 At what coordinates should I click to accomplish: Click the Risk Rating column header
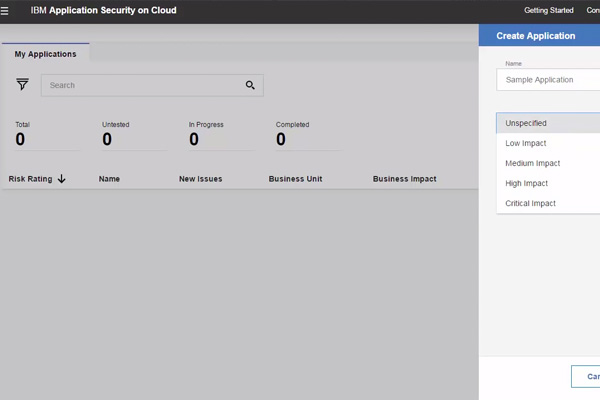(x=30, y=179)
